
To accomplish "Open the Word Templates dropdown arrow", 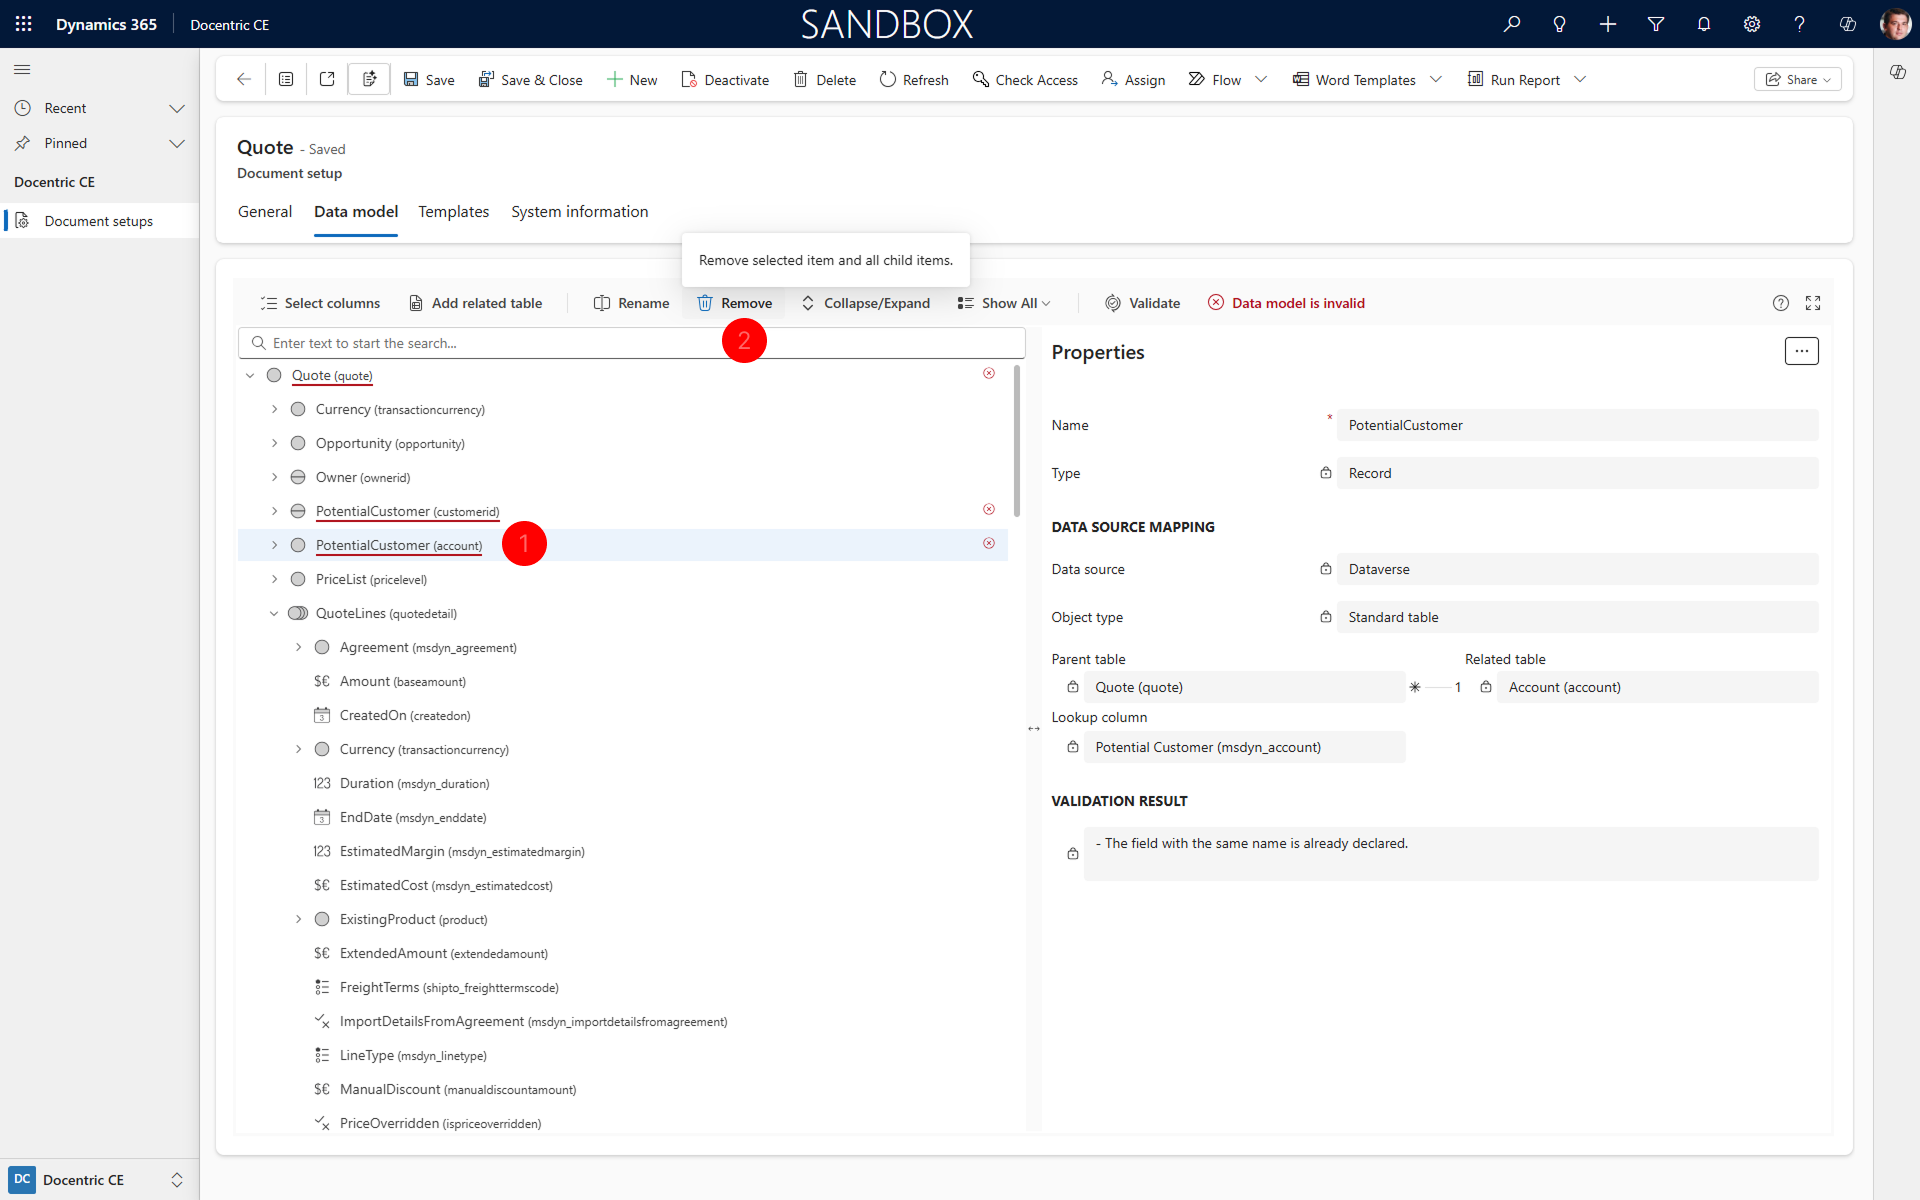I will pos(1436,79).
